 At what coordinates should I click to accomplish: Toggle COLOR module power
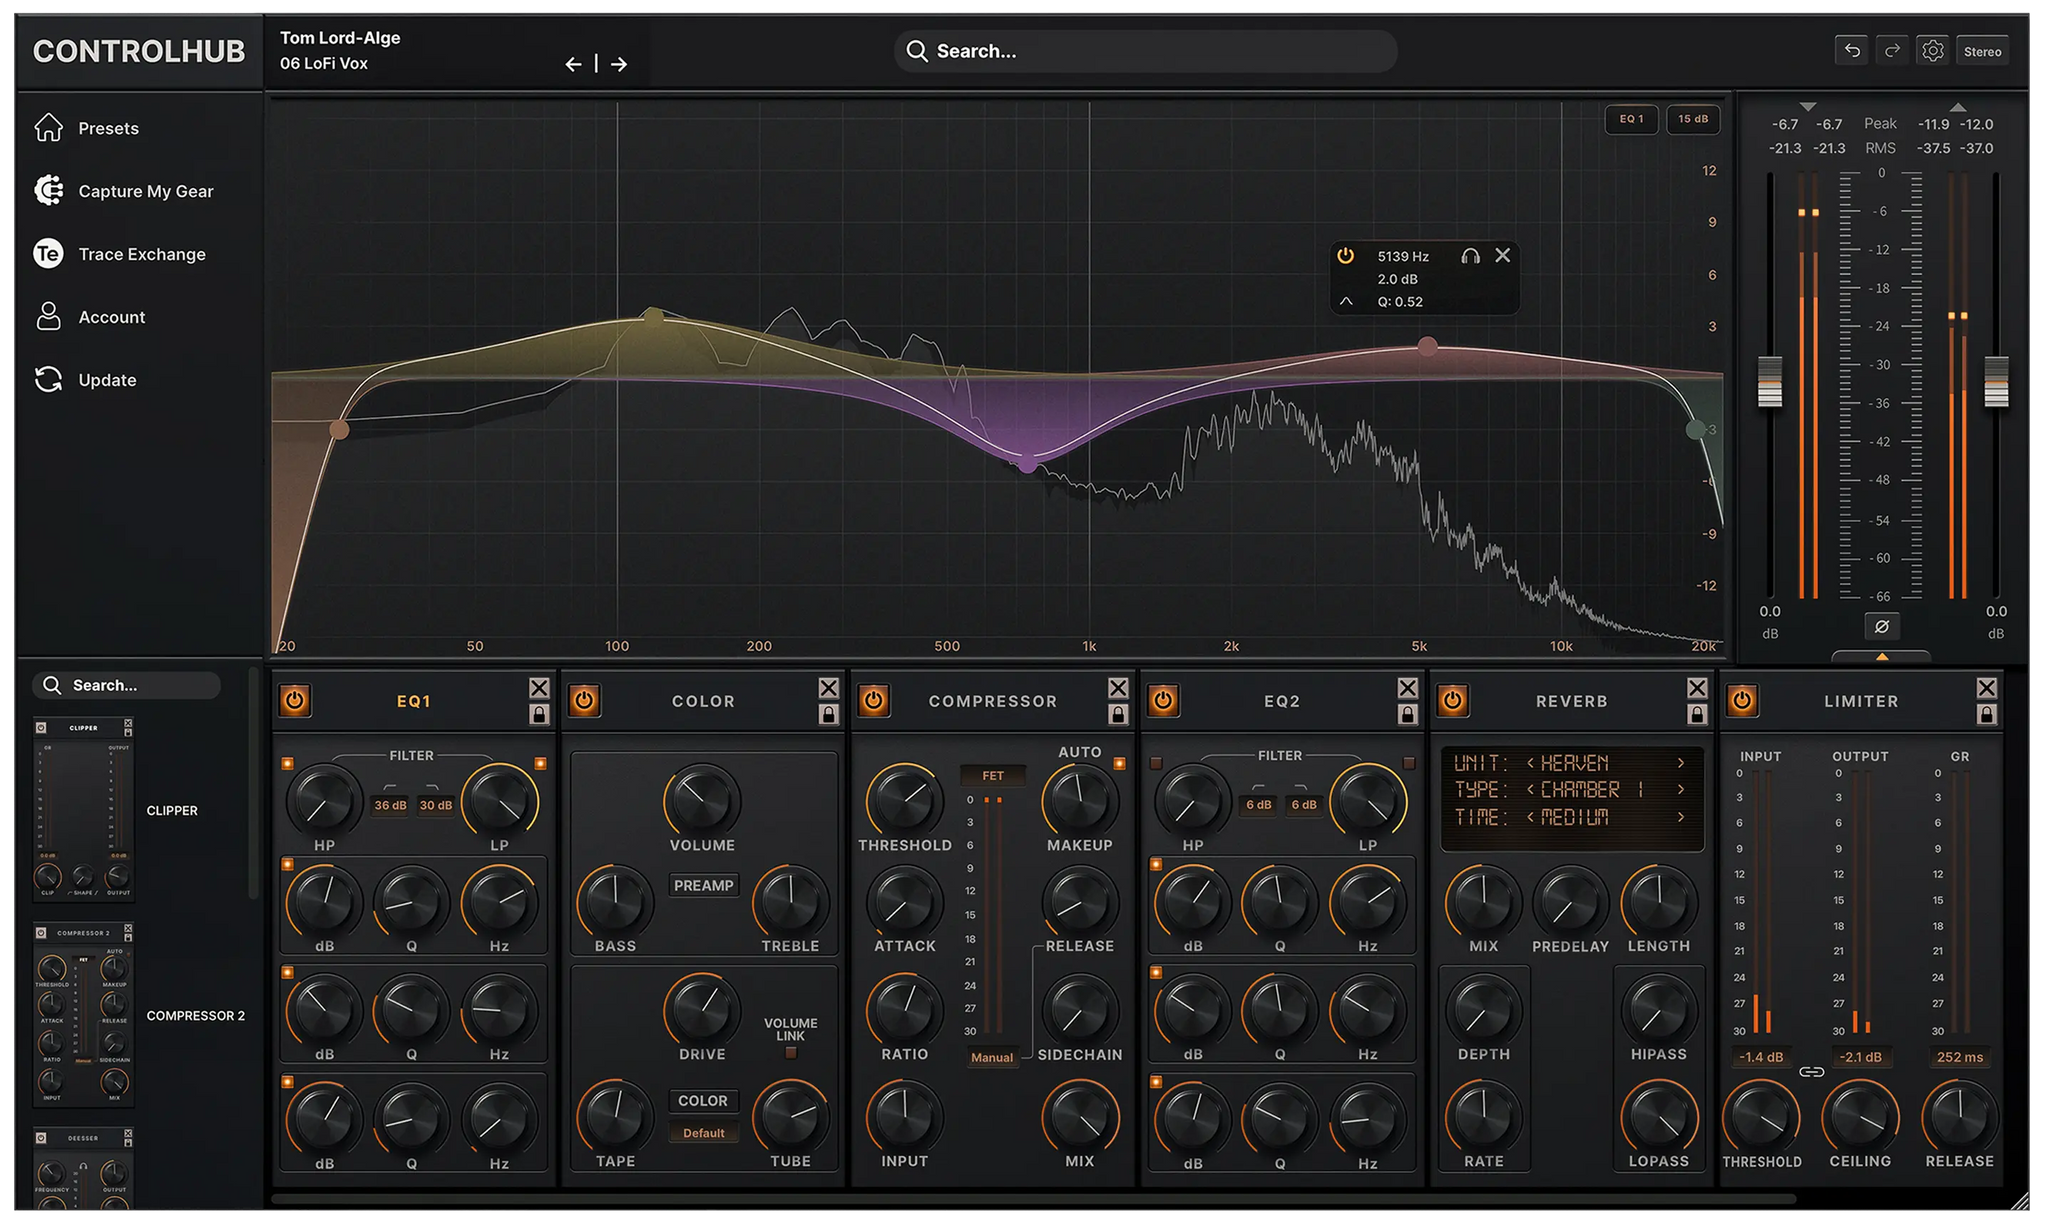[x=584, y=700]
